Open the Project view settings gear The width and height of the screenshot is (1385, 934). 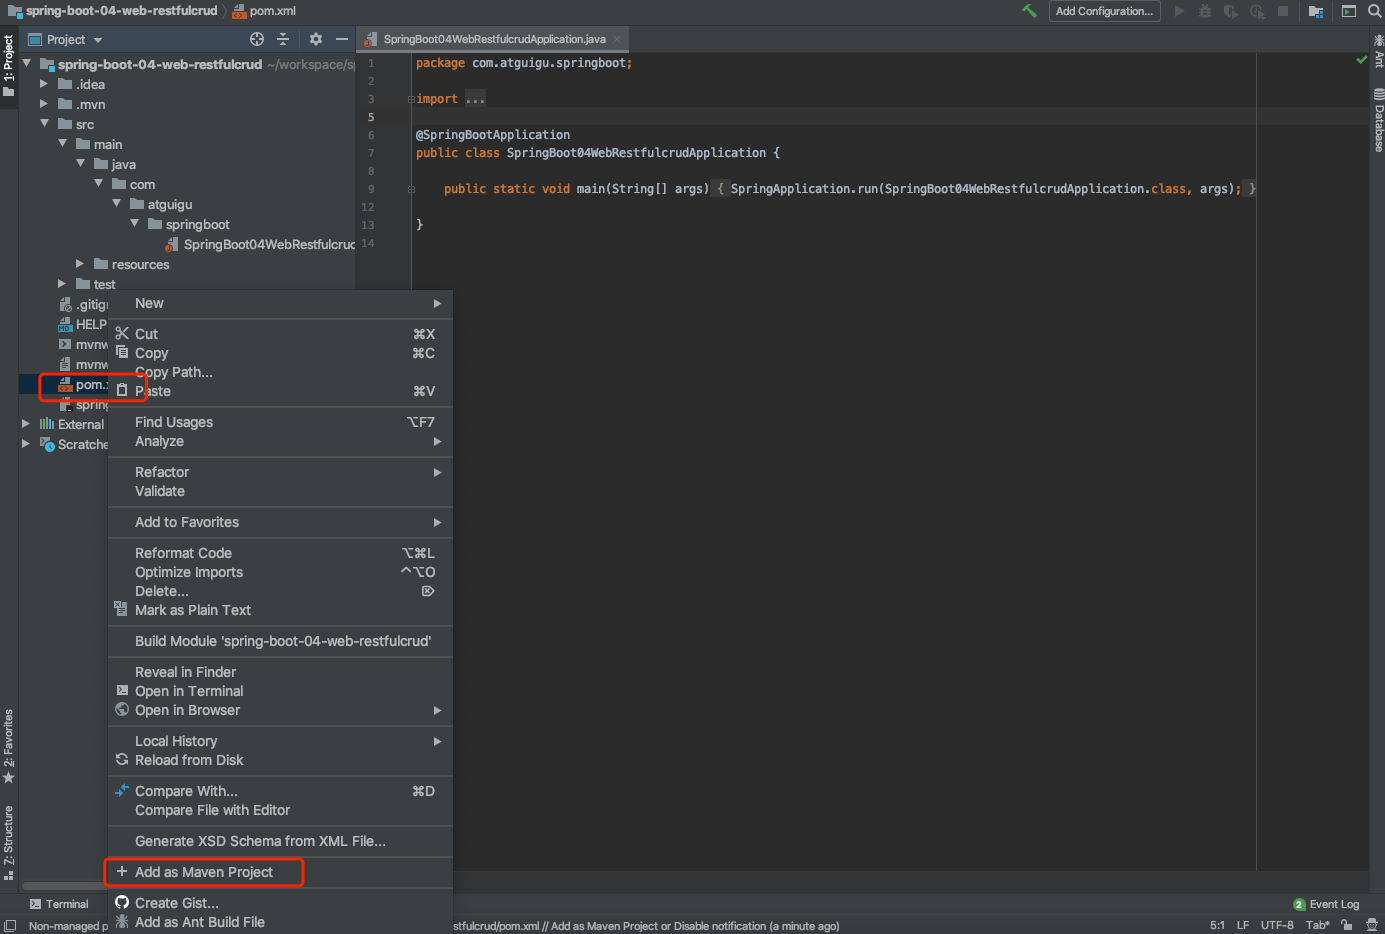[x=314, y=39]
